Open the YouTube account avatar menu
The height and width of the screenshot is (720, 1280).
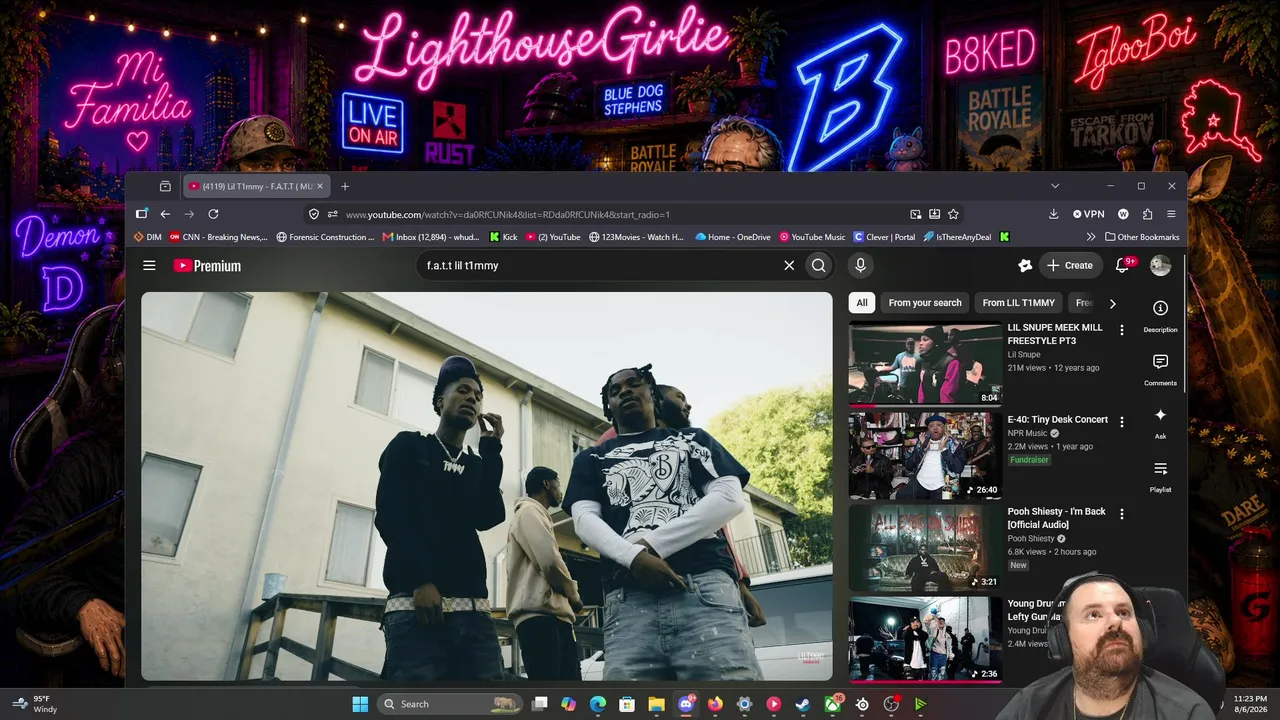click(1160, 265)
